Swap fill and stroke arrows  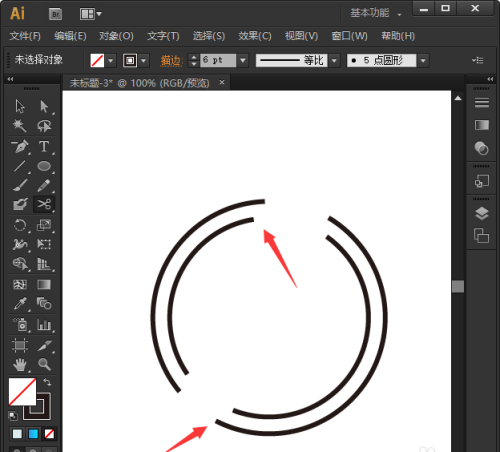[47, 382]
